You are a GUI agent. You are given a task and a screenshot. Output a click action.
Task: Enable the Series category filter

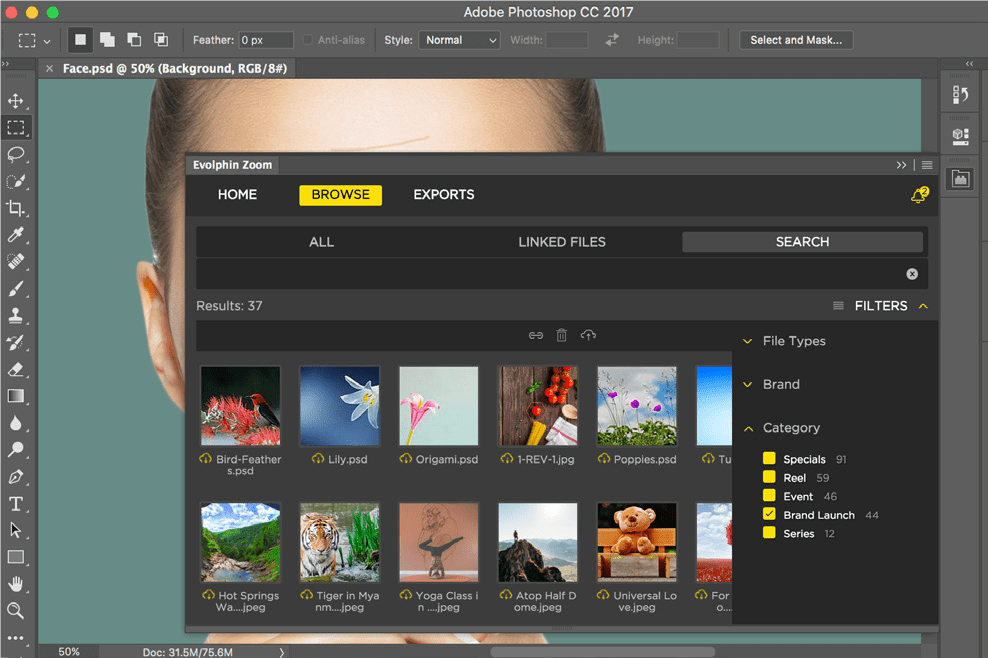769,533
